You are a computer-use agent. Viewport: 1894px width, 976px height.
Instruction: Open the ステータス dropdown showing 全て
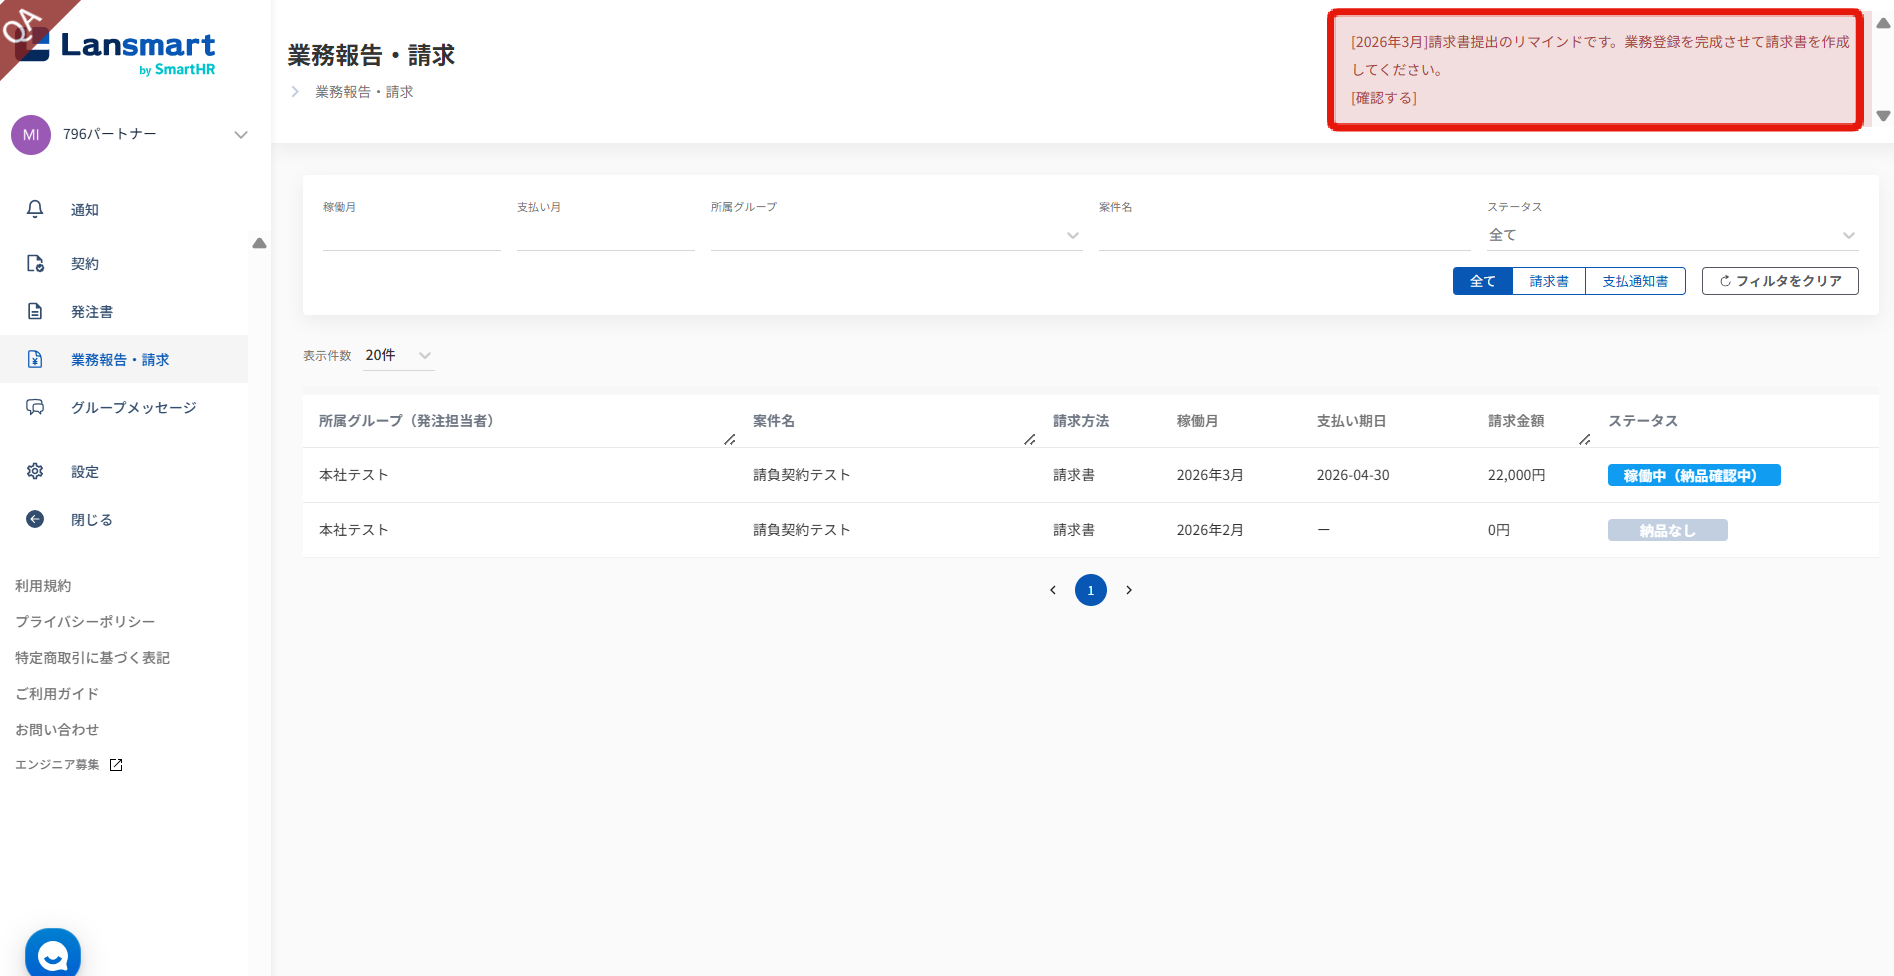click(1672, 235)
